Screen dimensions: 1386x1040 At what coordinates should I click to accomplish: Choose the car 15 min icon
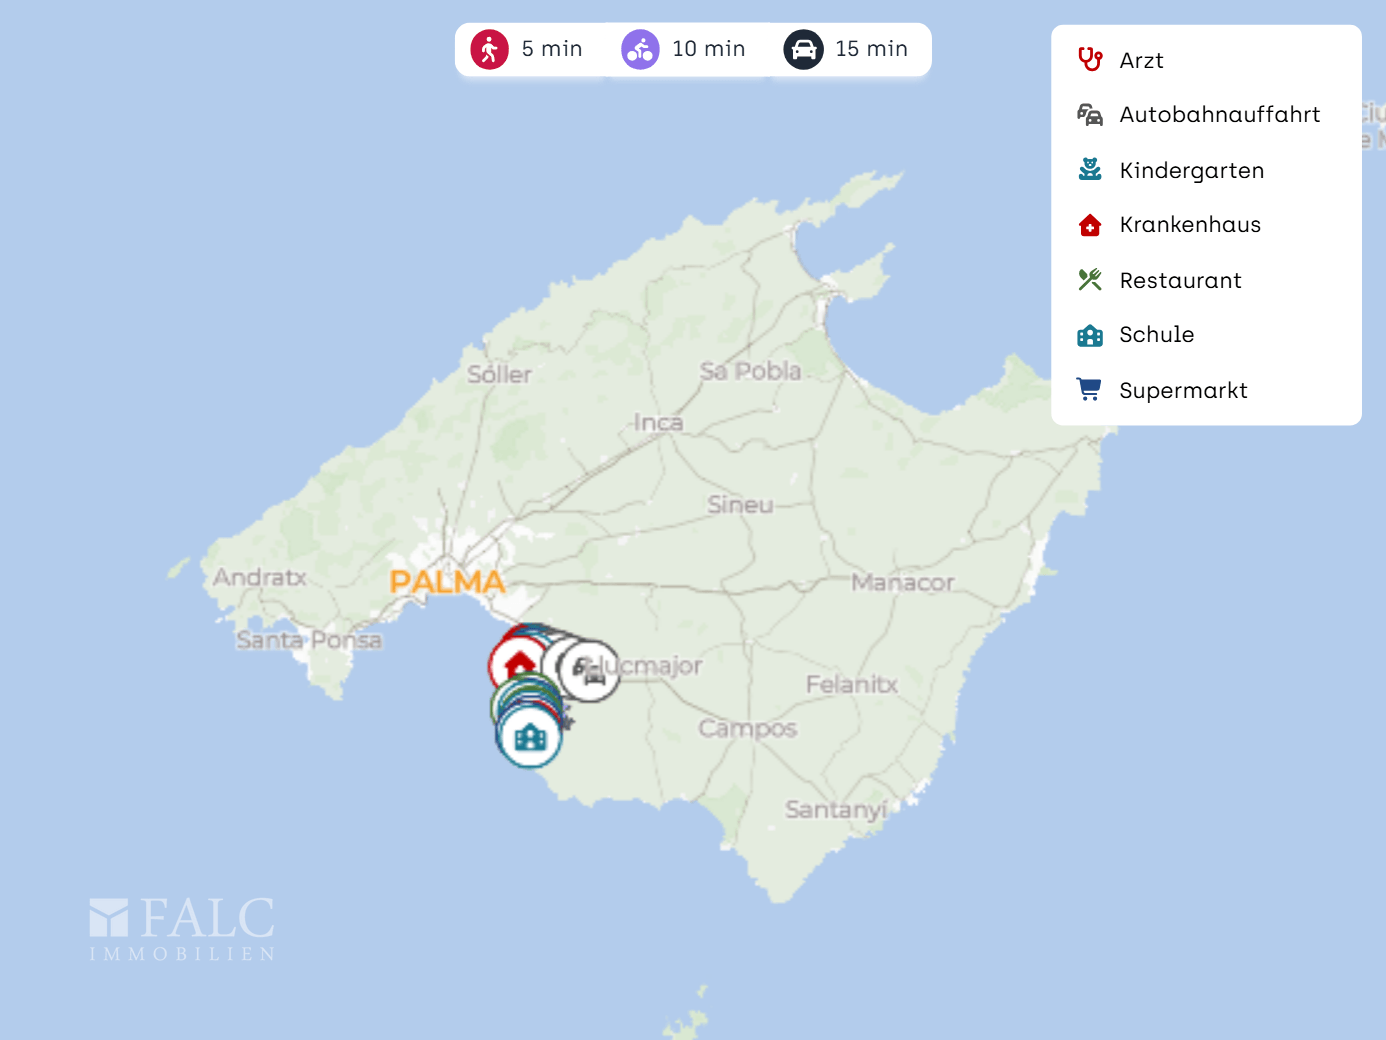coord(803,49)
